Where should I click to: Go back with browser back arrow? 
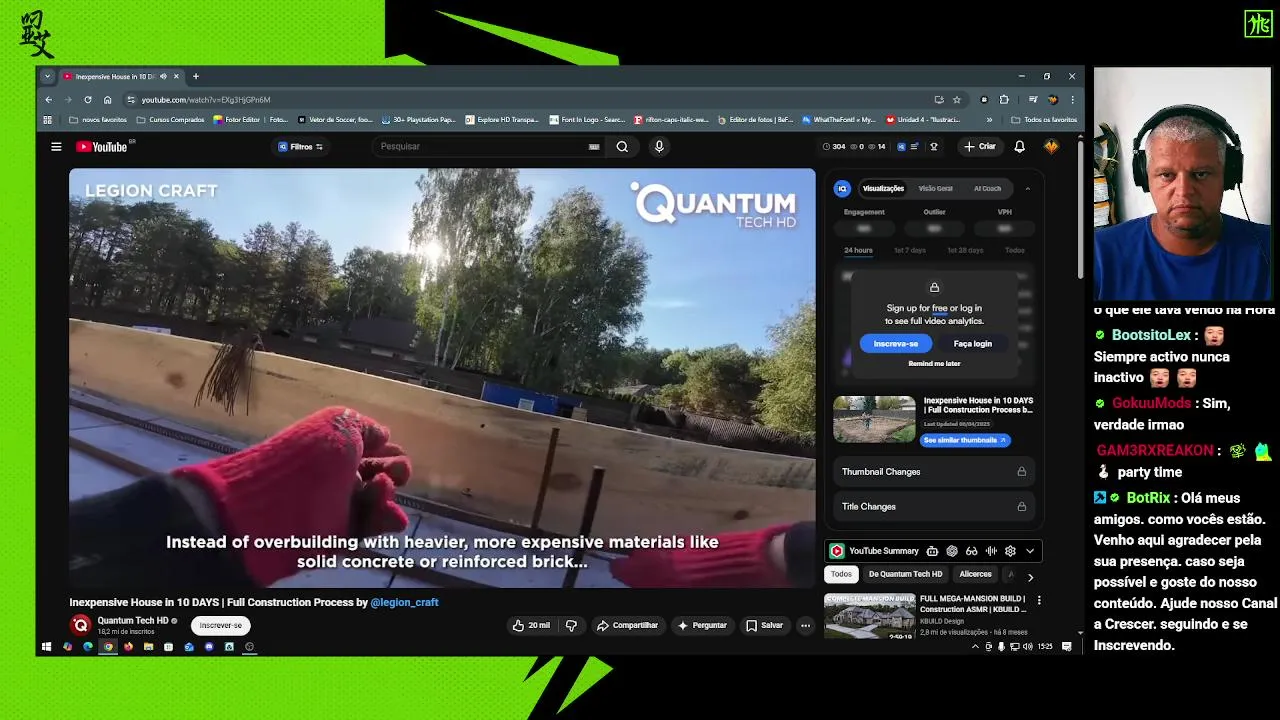(x=48, y=100)
